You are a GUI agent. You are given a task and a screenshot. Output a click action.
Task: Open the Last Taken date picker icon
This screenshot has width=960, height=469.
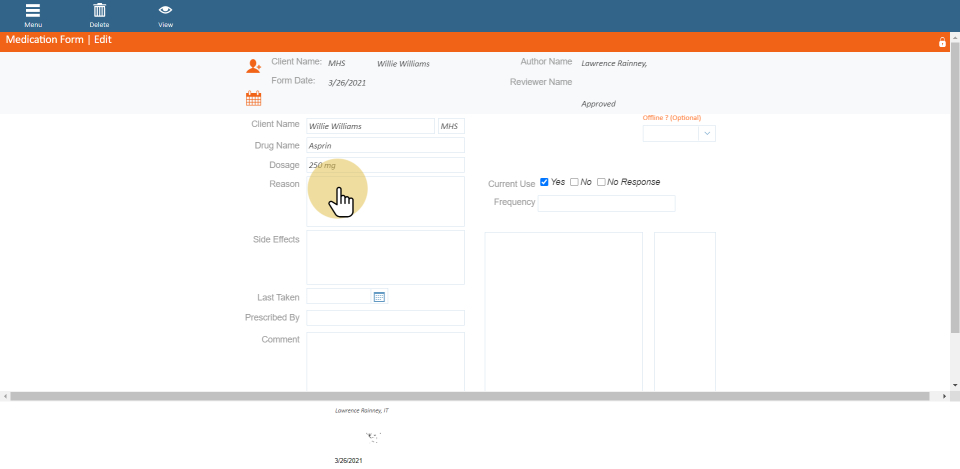379,297
